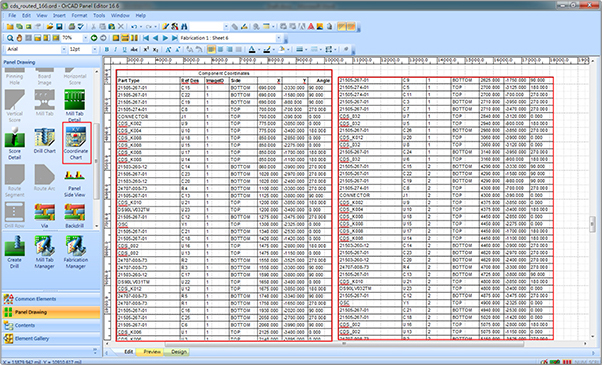Open the Fabrication sheet selector dropdown
602x365 pixels.
tap(279, 38)
